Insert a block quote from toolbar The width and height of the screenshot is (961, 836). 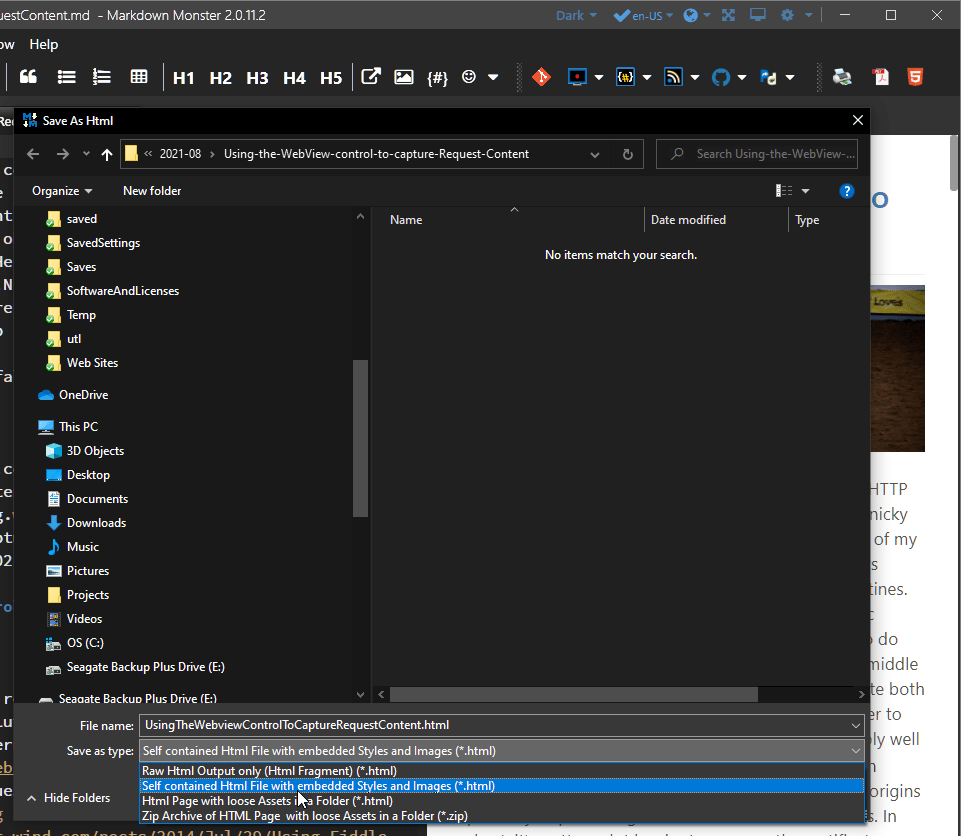click(28, 77)
